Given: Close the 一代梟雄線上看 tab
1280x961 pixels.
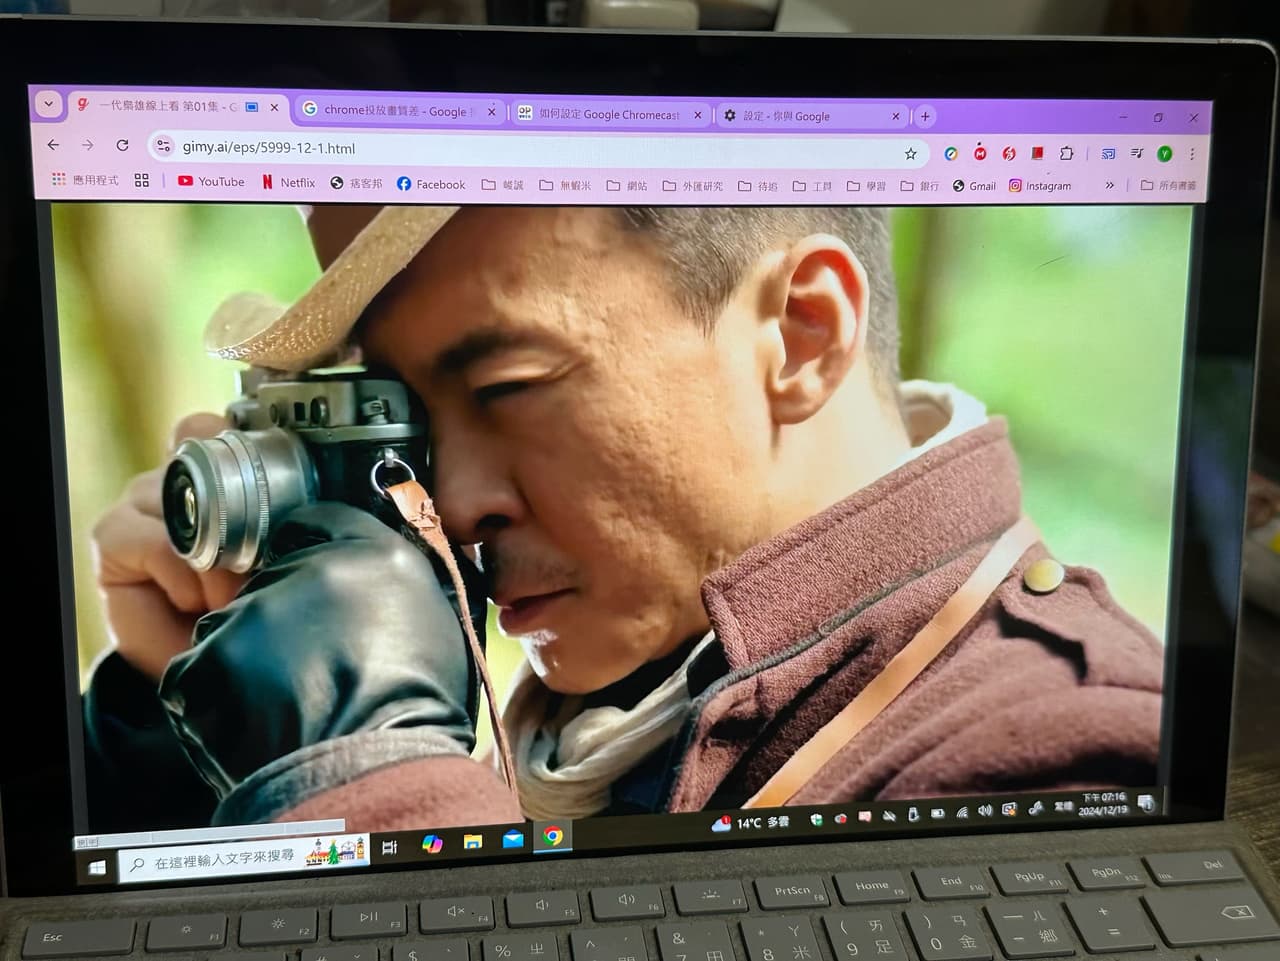Looking at the screenshot, I should [x=274, y=107].
